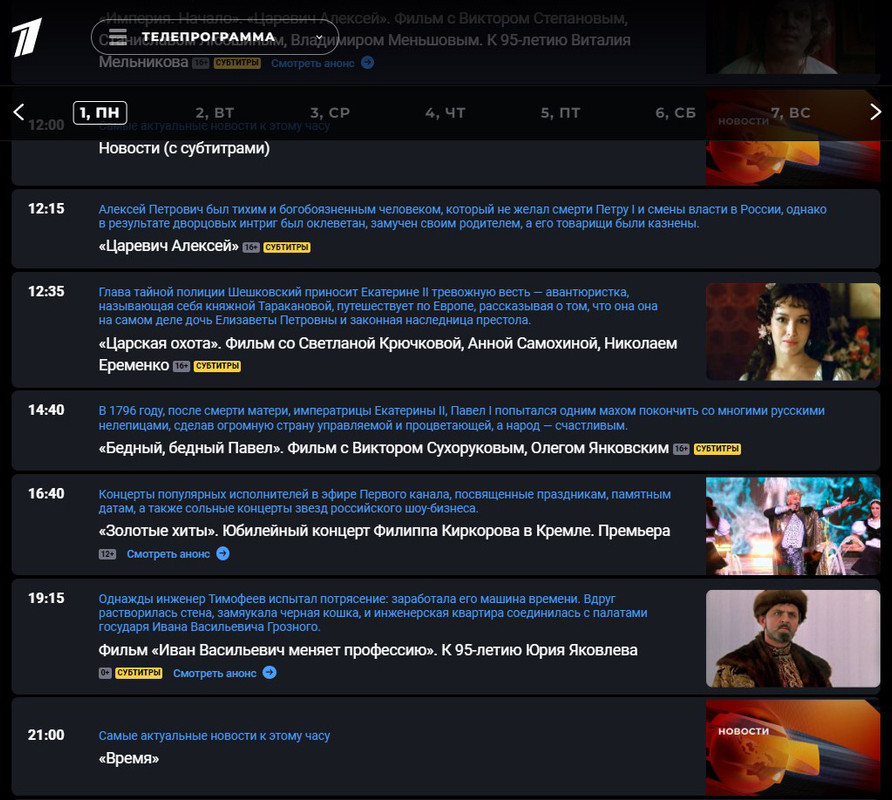Click 12+ badge of Золотые хиты
892x800 pixels.
(x=107, y=554)
